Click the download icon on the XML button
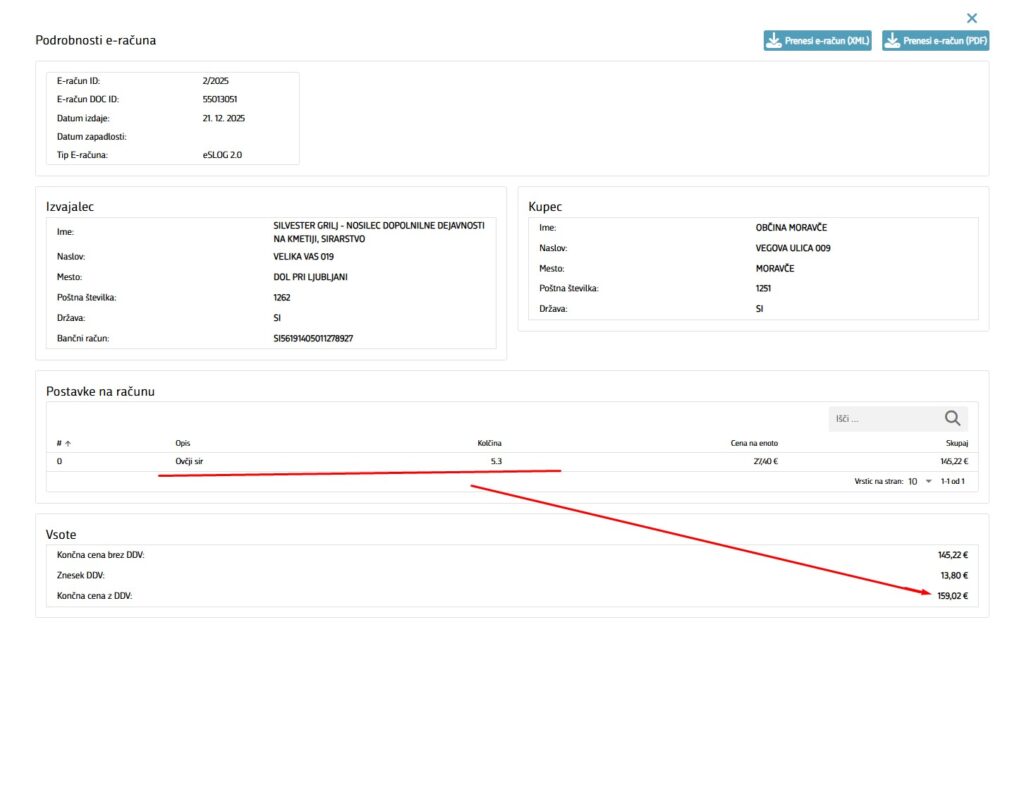The image size is (1024, 797). [773, 41]
